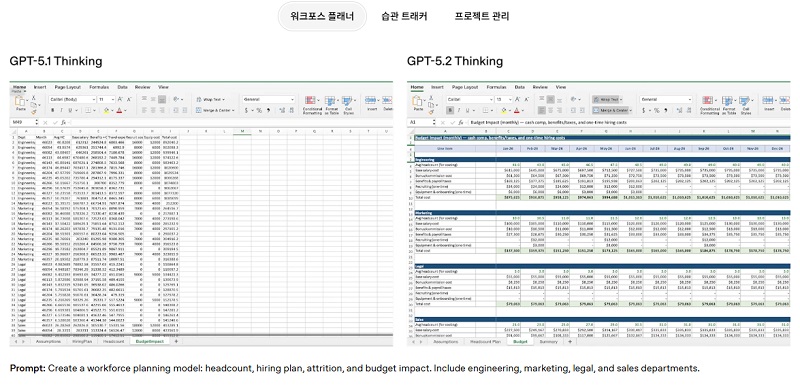800x387 pixels.
Task: Click Decrease font size A in GPT-5.1 screenshot
Action: coord(129,99)
